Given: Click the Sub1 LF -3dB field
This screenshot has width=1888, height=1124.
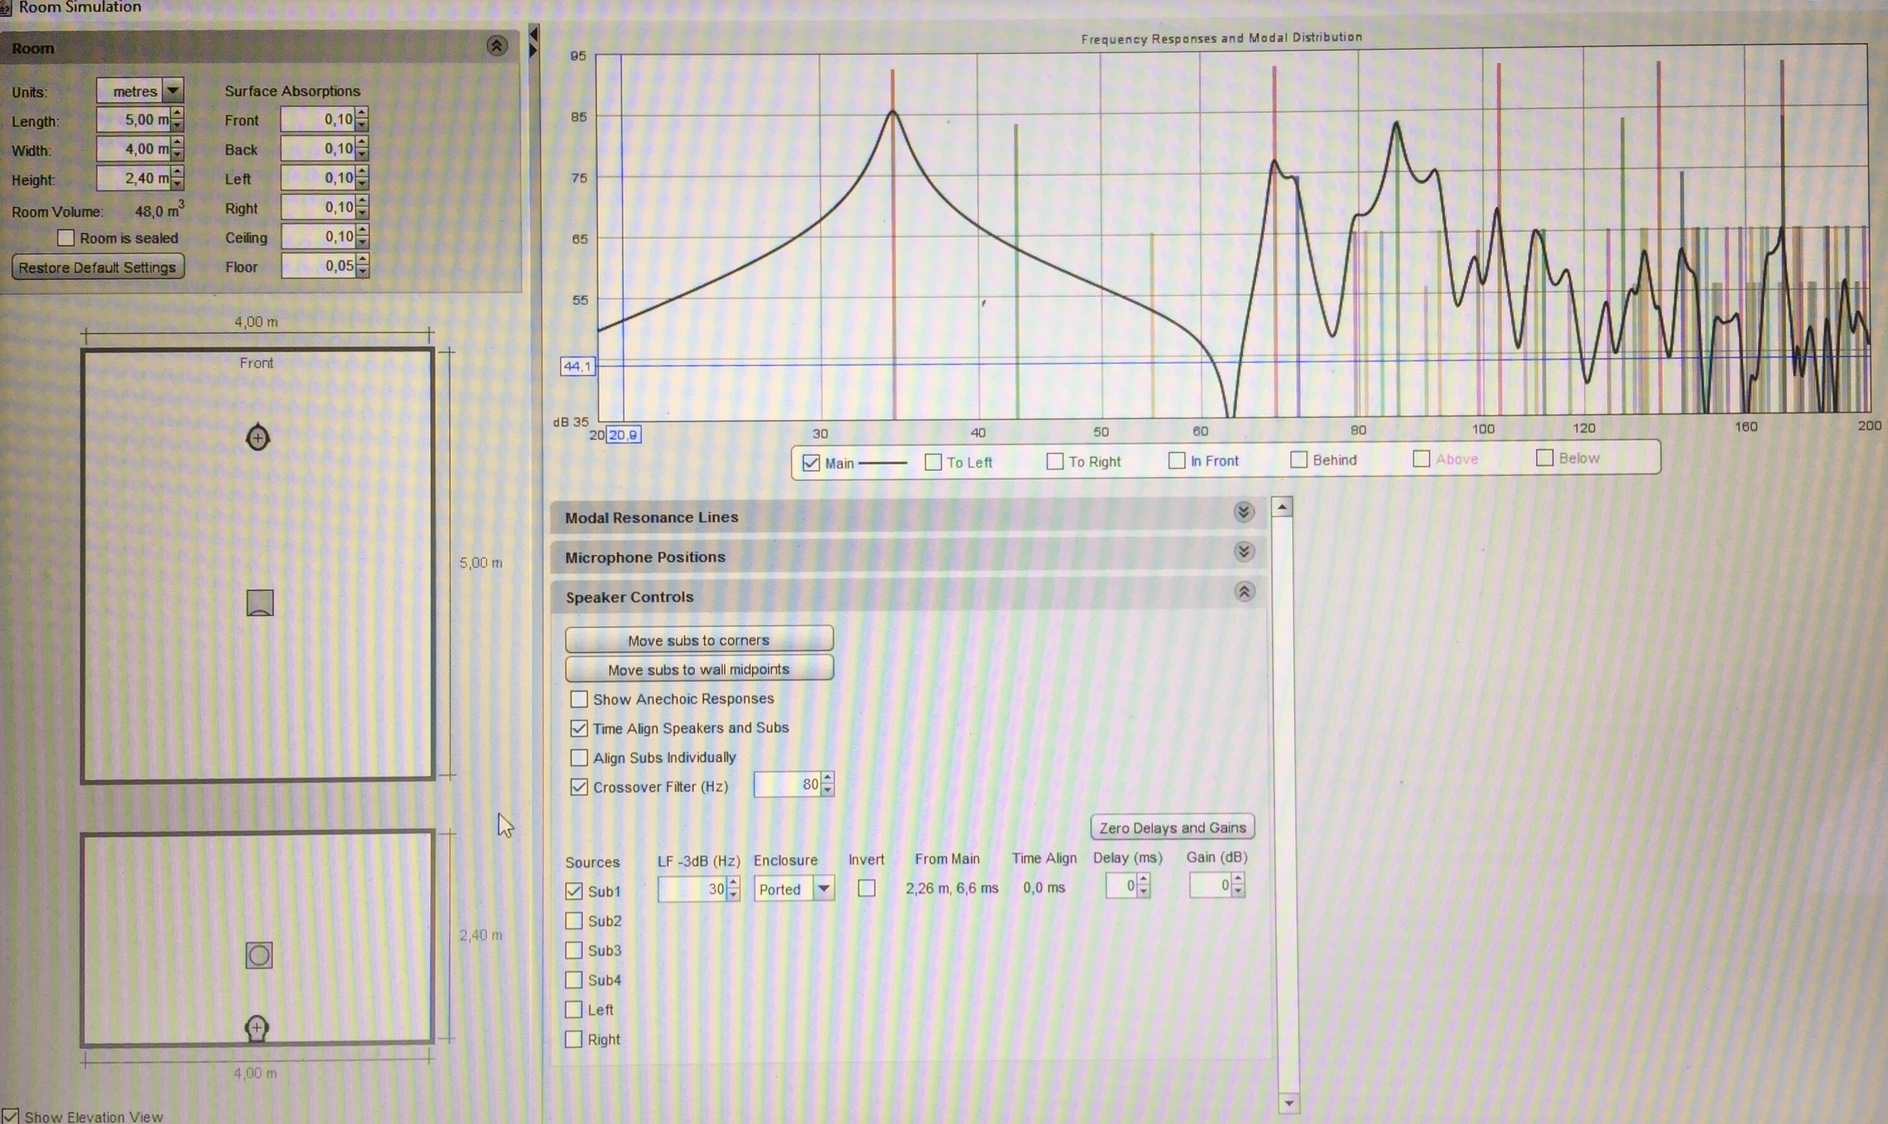Looking at the screenshot, I should [692, 888].
